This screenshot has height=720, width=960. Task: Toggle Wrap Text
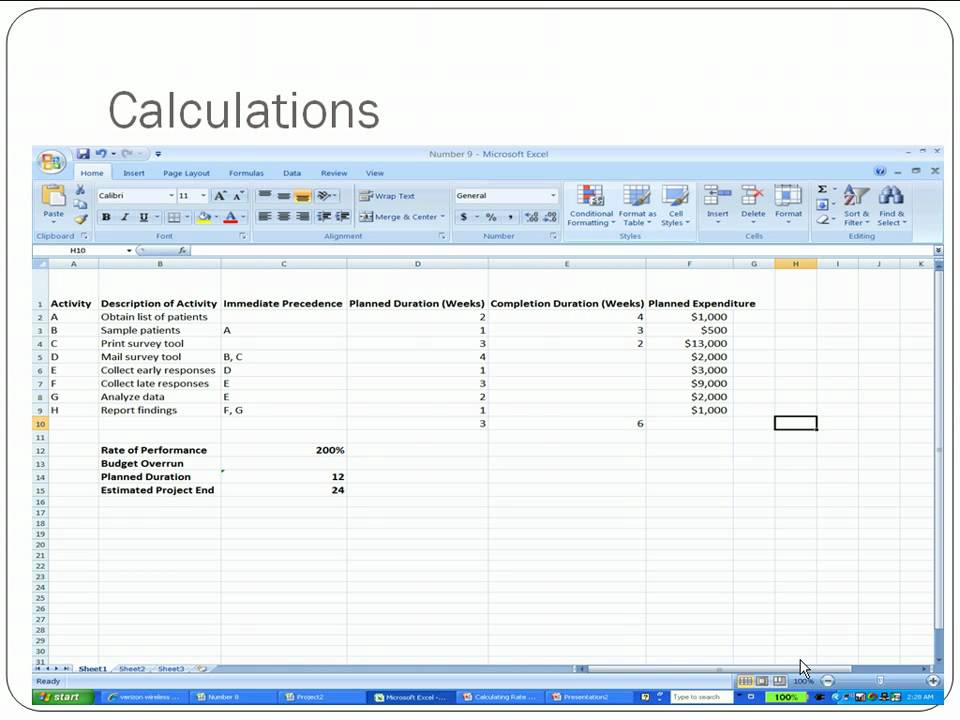click(x=387, y=196)
